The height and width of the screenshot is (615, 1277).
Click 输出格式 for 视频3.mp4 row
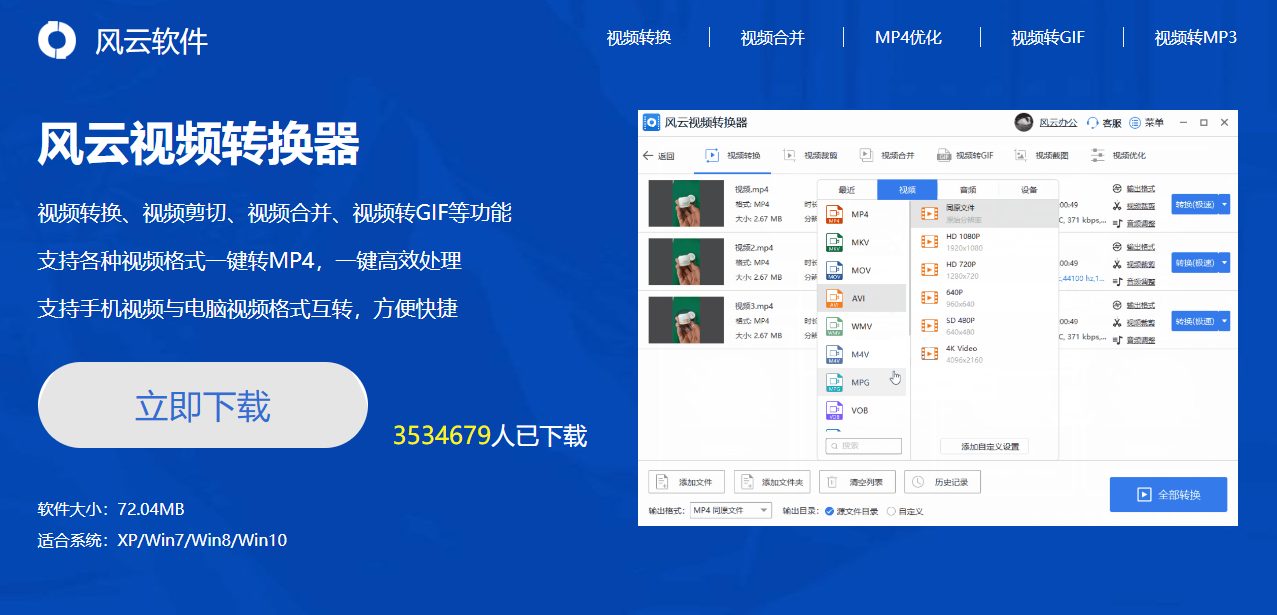pyautogui.click(x=1134, y=305)
